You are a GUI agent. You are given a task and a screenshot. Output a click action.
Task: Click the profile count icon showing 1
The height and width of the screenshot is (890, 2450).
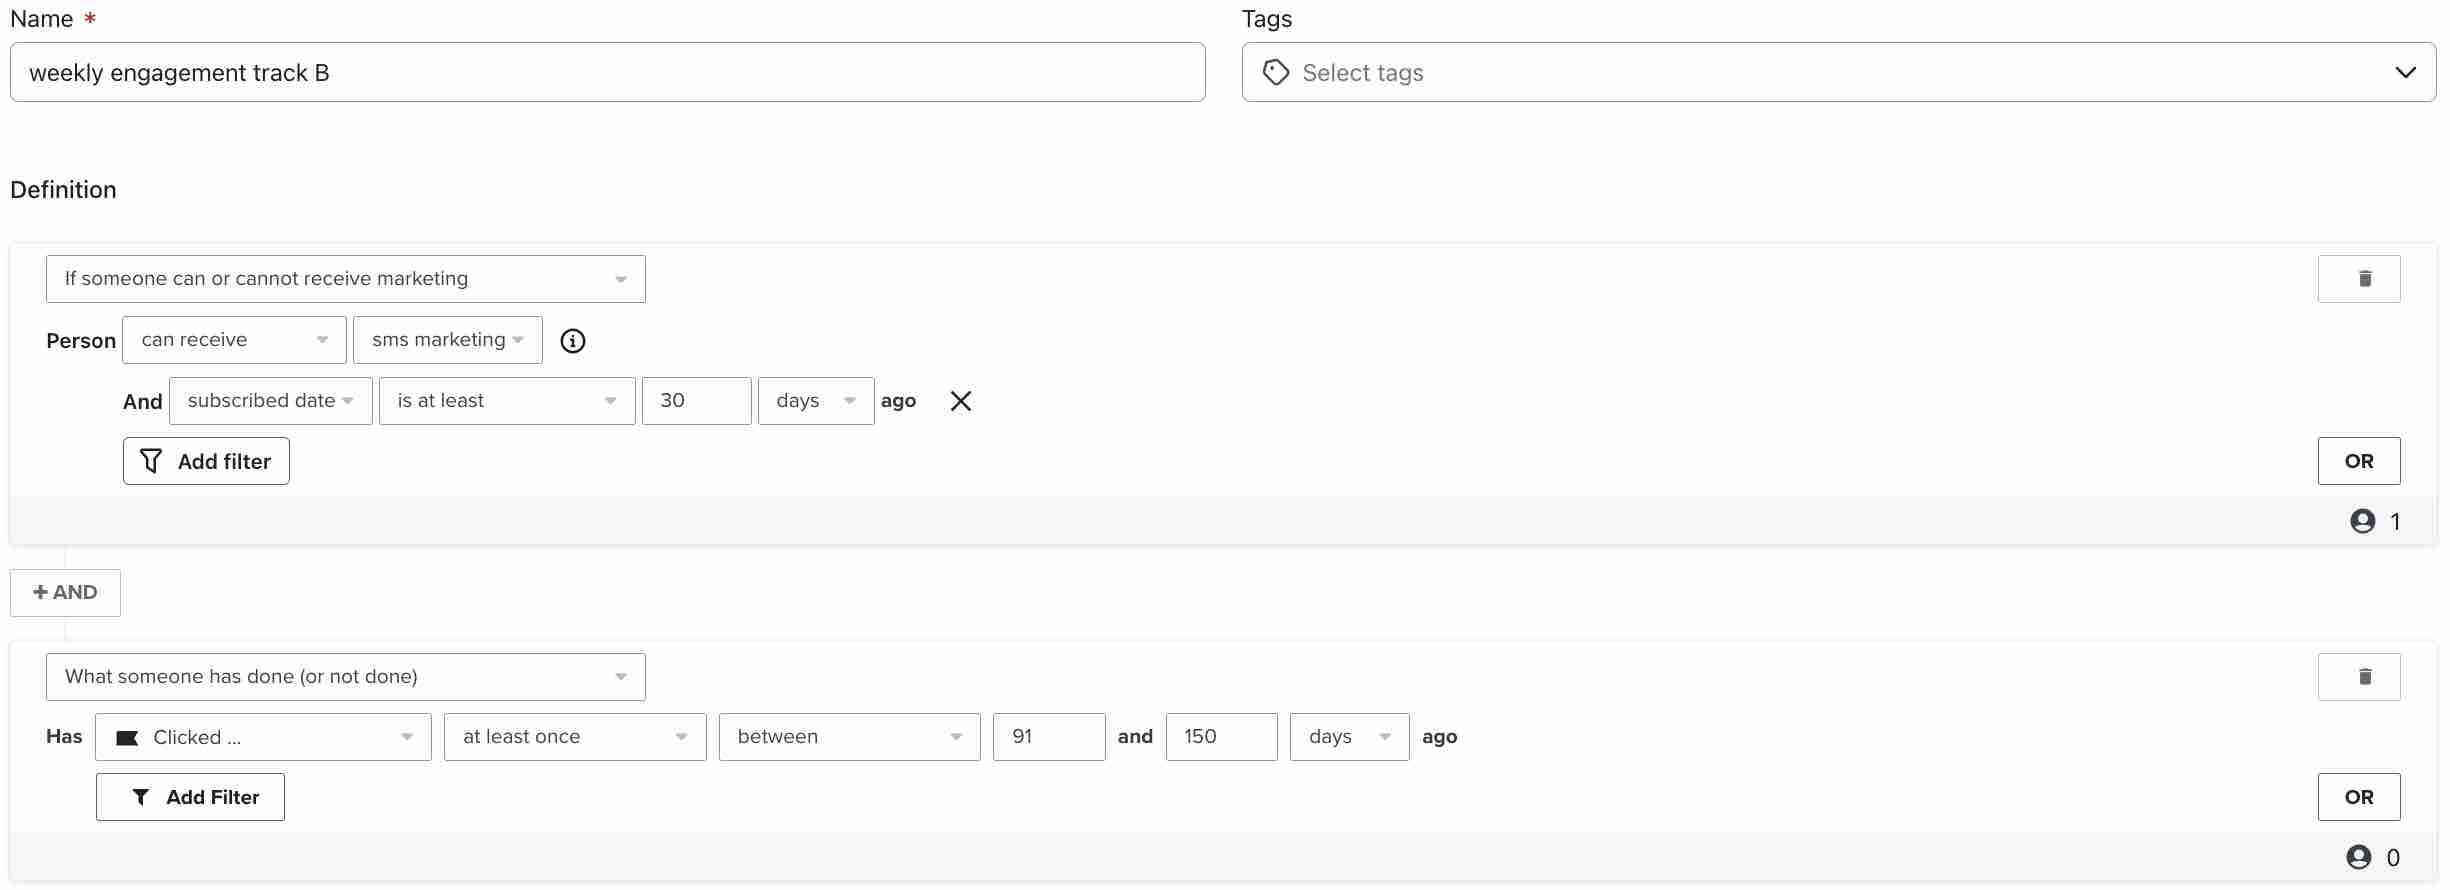[2362, 521]
